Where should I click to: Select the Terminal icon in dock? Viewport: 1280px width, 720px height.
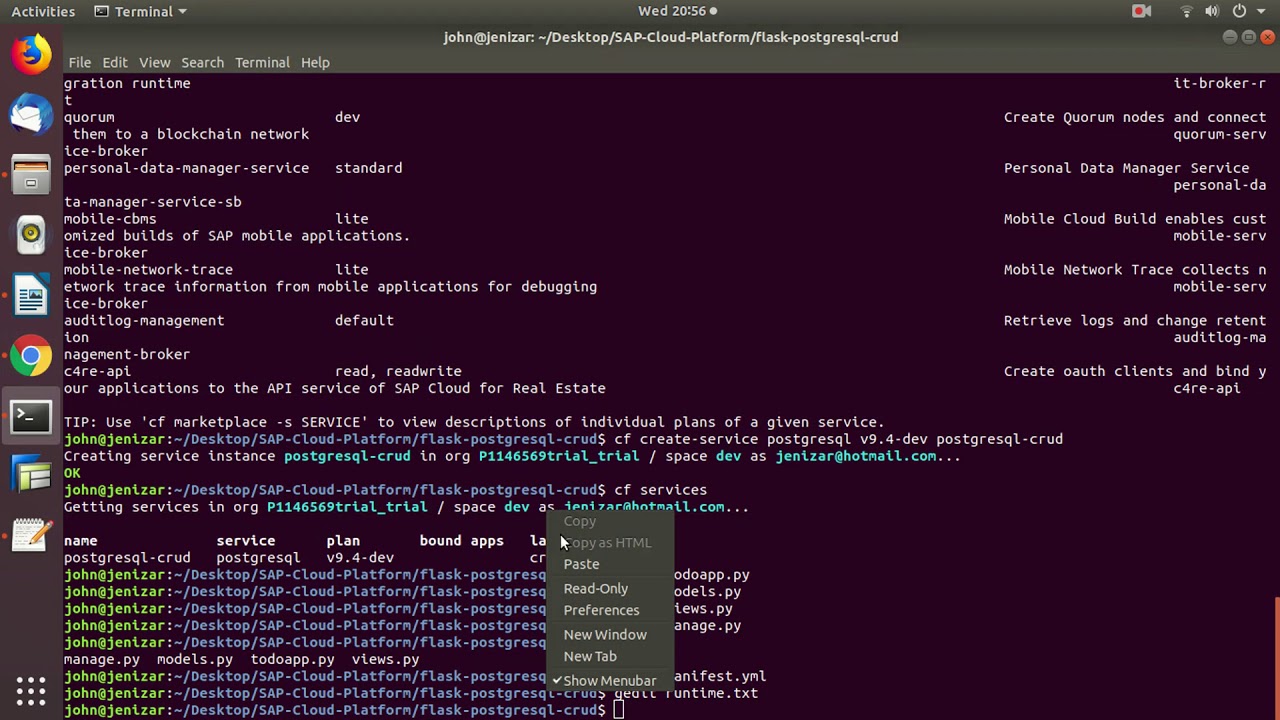31,415
